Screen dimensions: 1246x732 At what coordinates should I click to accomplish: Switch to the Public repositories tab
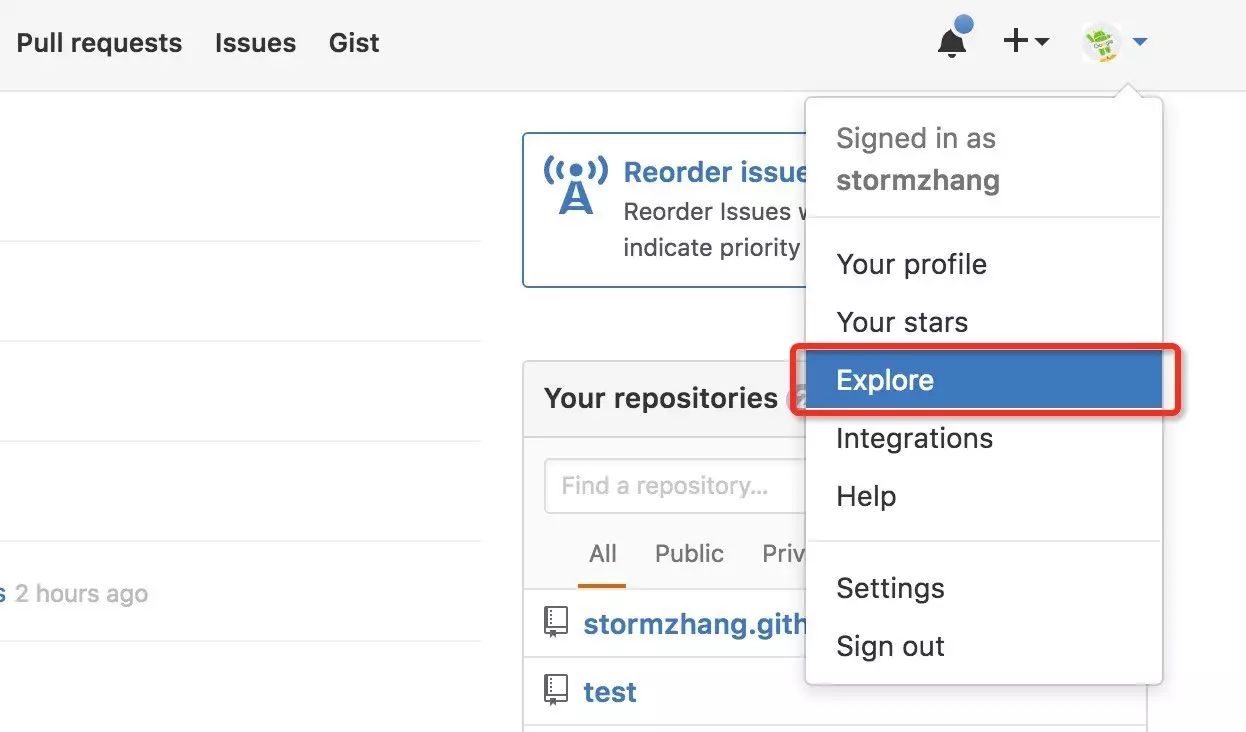[689, 554]
